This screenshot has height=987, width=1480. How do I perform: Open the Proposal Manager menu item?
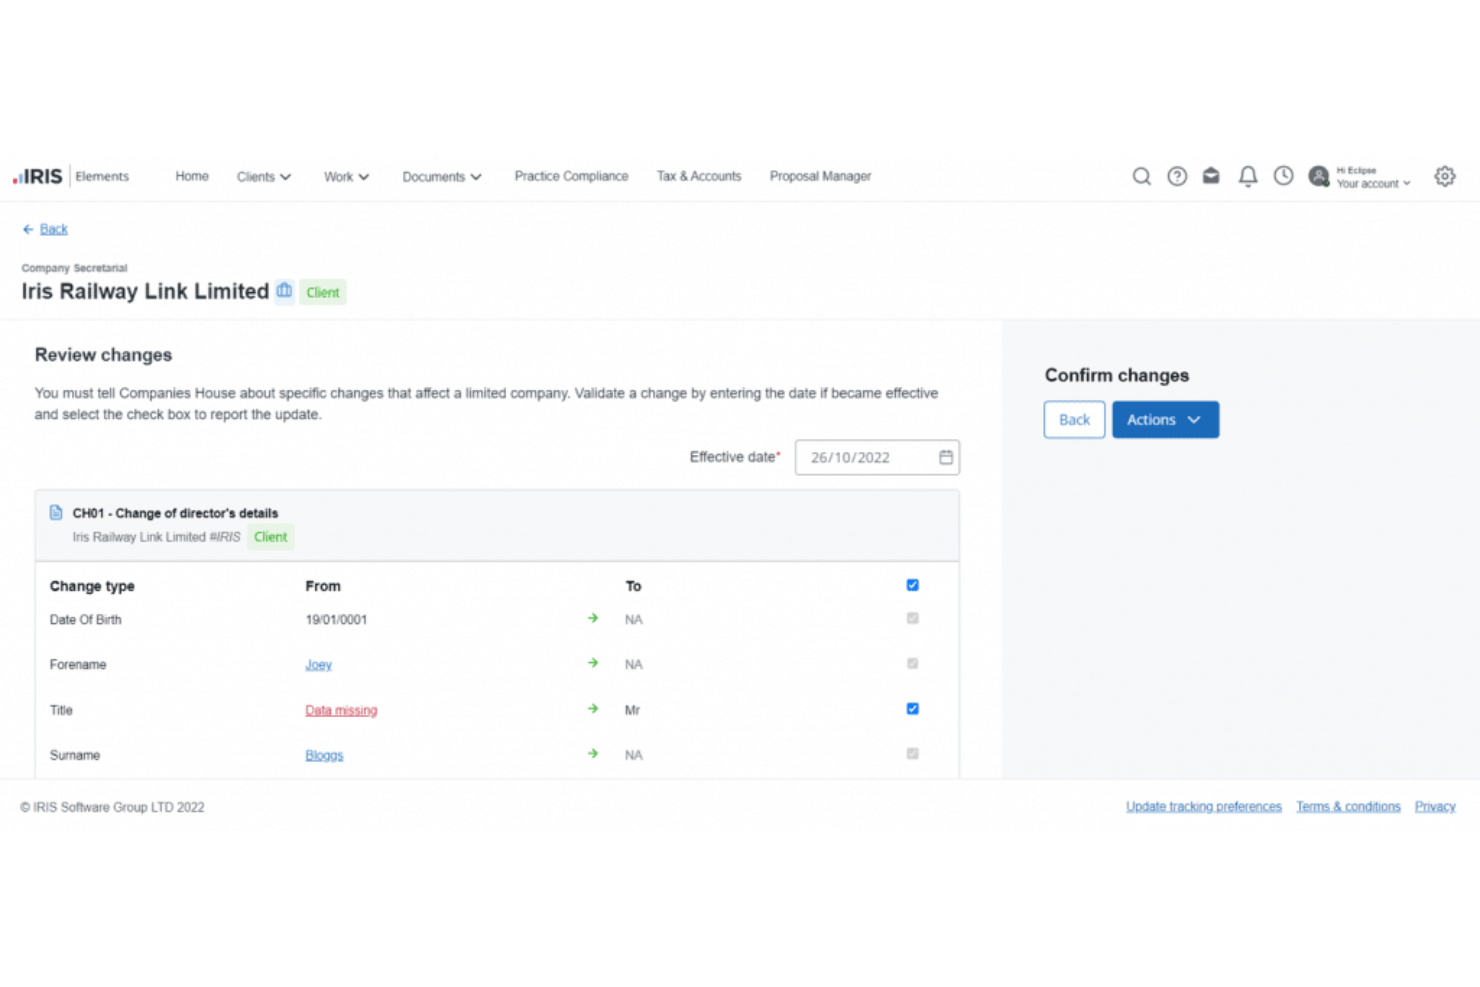(x=820, y=176)
